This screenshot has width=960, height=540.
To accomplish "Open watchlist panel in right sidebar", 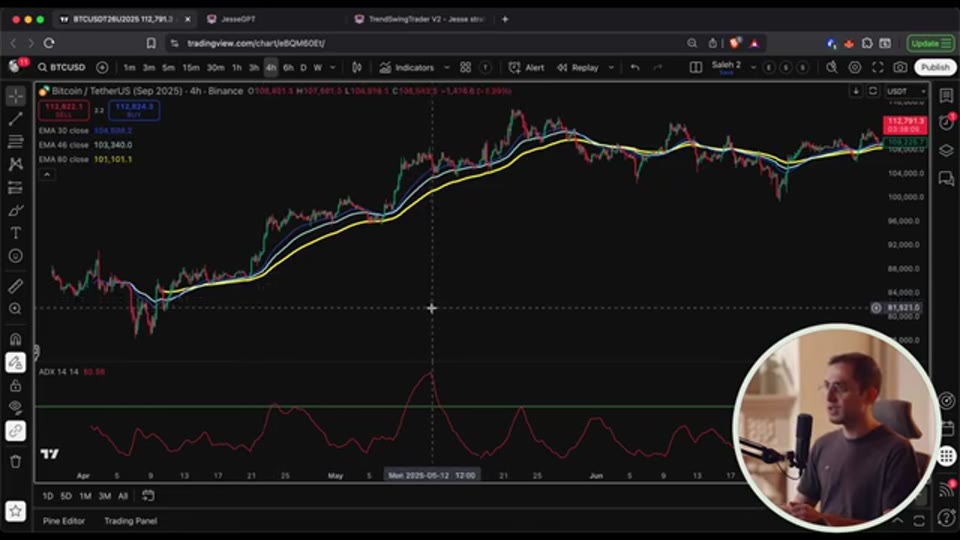I will pyautogui.click(x=946, y=96).
